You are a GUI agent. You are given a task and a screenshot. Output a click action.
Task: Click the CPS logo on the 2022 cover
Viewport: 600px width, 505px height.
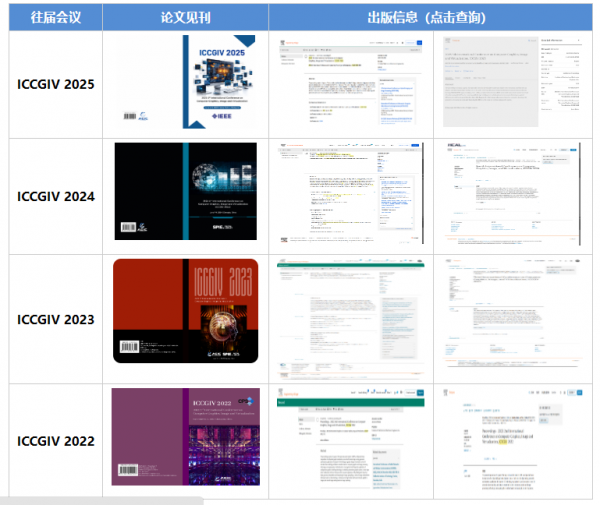click(x=246, y=401)
